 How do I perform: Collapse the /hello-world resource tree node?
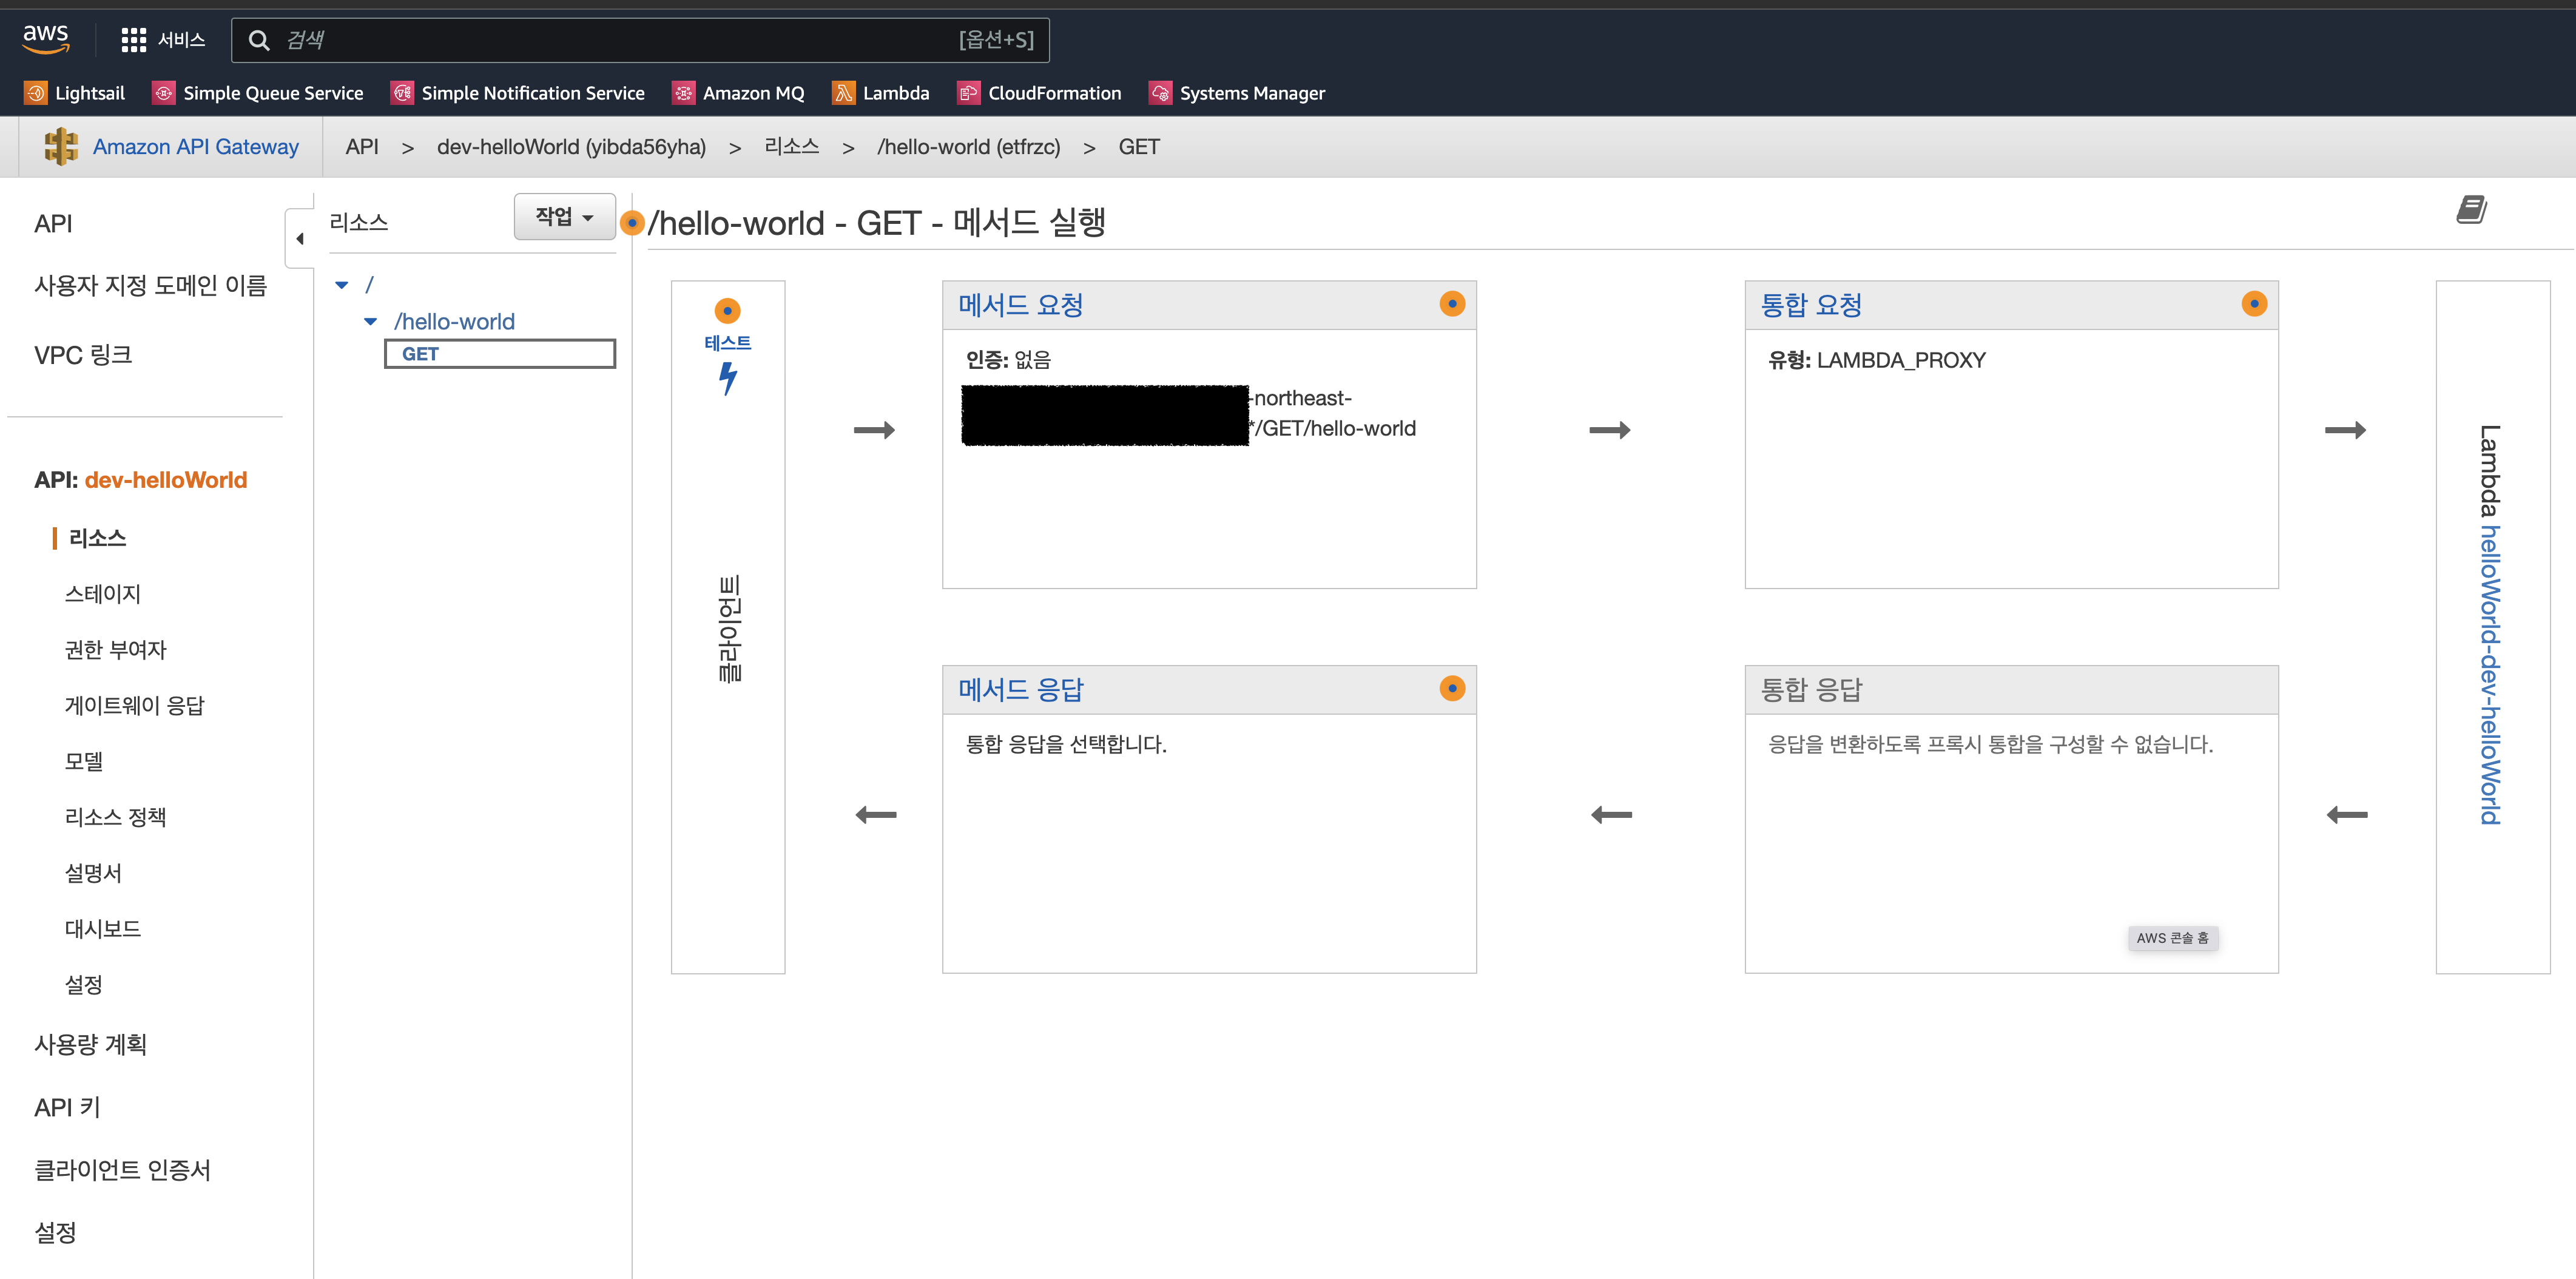(371, 322)
